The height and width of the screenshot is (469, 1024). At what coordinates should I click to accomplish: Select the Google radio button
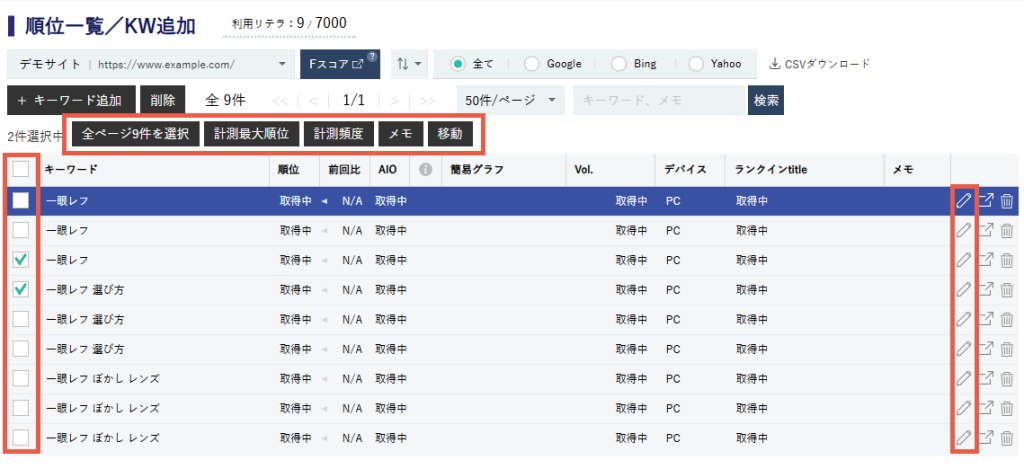click(x=532, y=64)
